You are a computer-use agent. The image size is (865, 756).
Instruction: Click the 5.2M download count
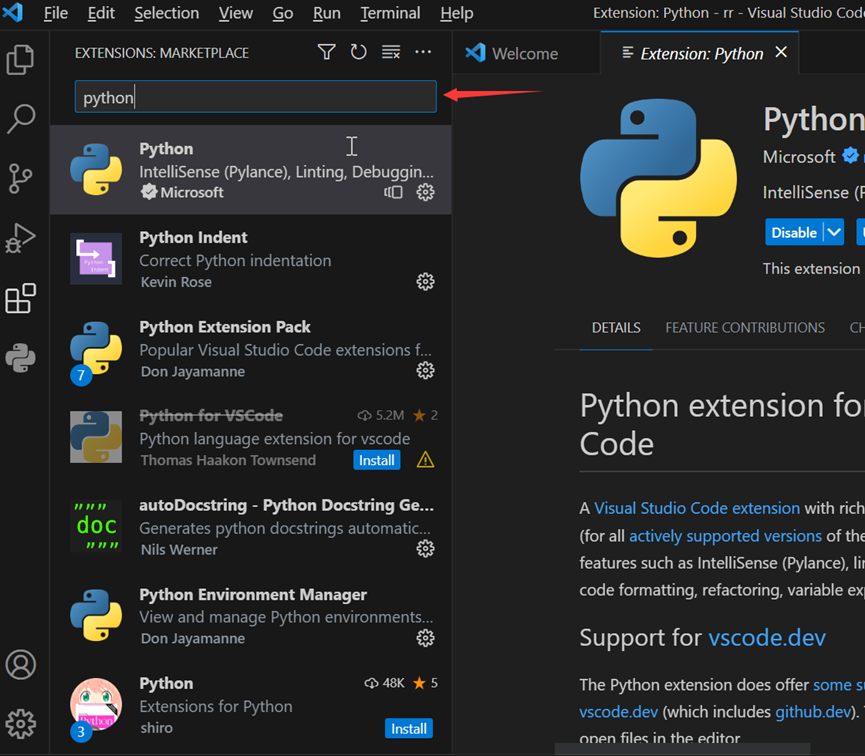pyautogui.click(x=382, y=415)
